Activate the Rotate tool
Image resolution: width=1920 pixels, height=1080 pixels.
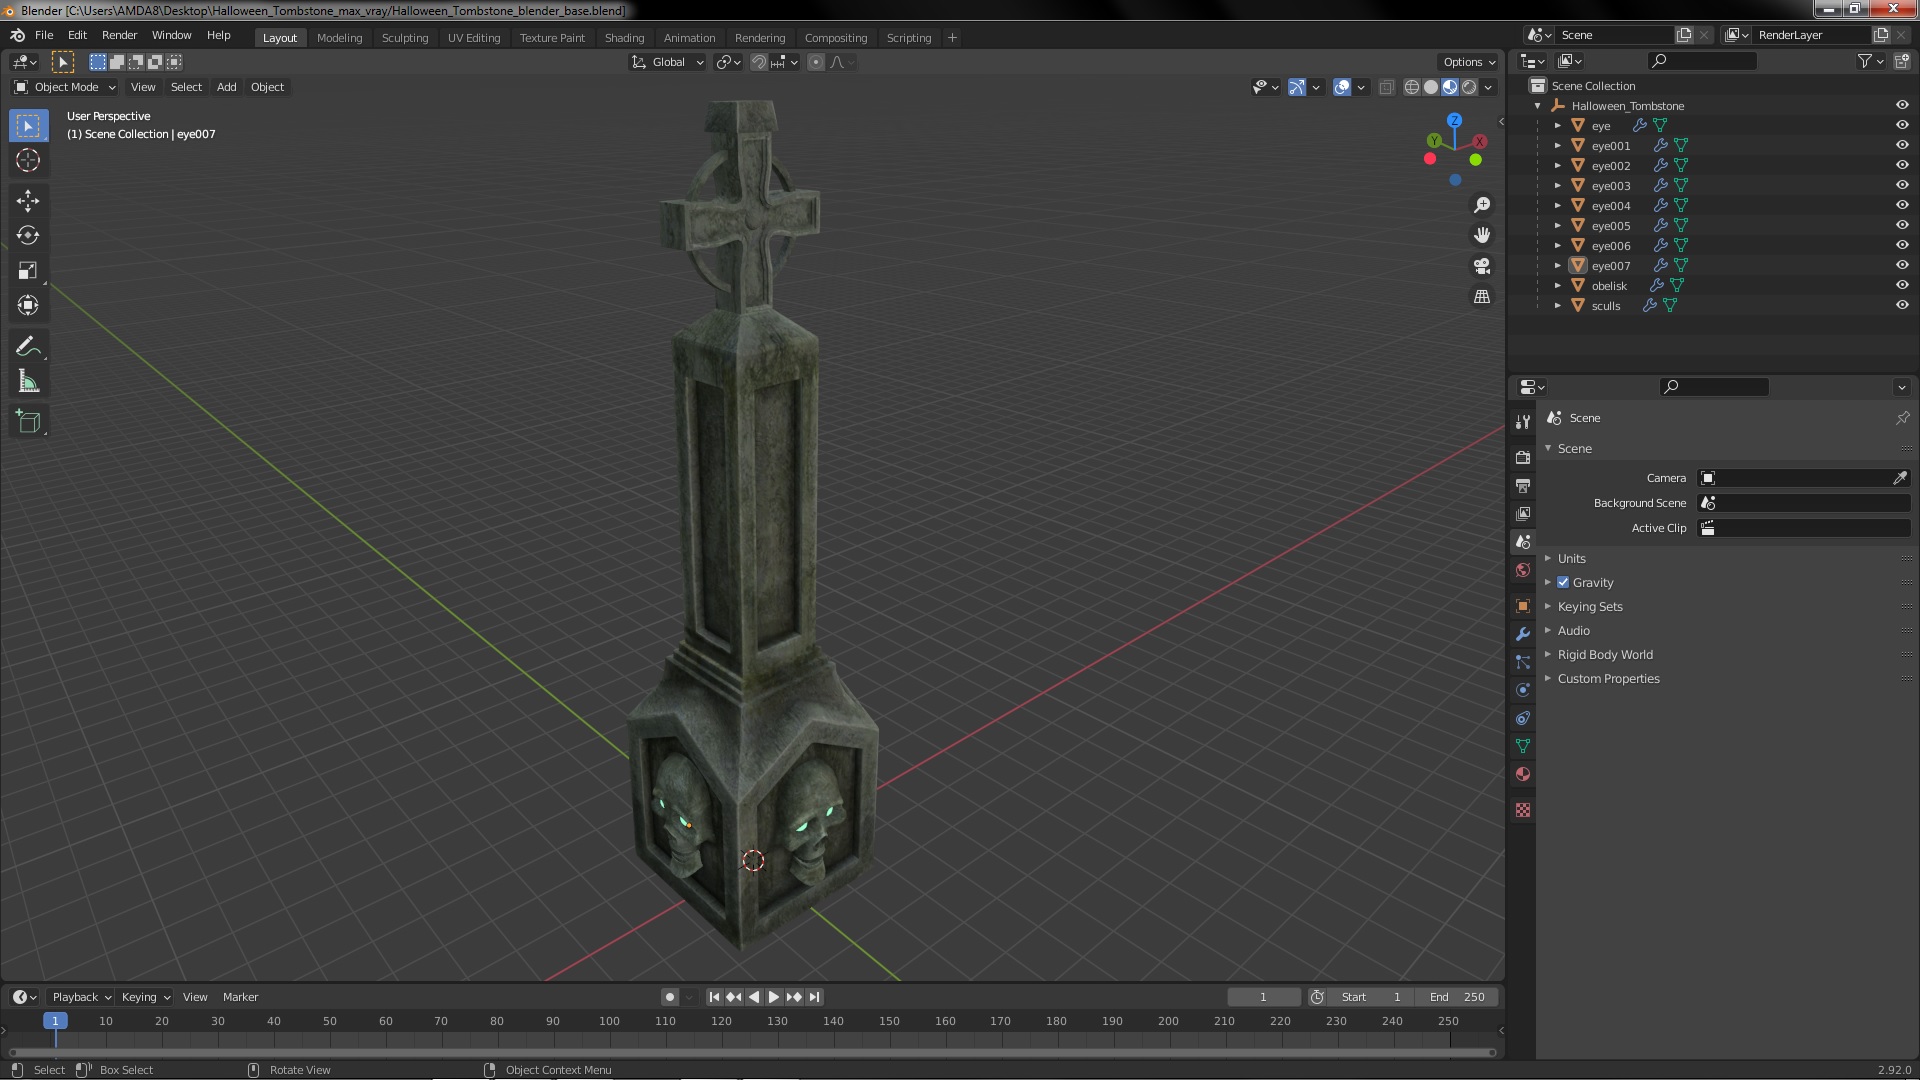point(28,235)
